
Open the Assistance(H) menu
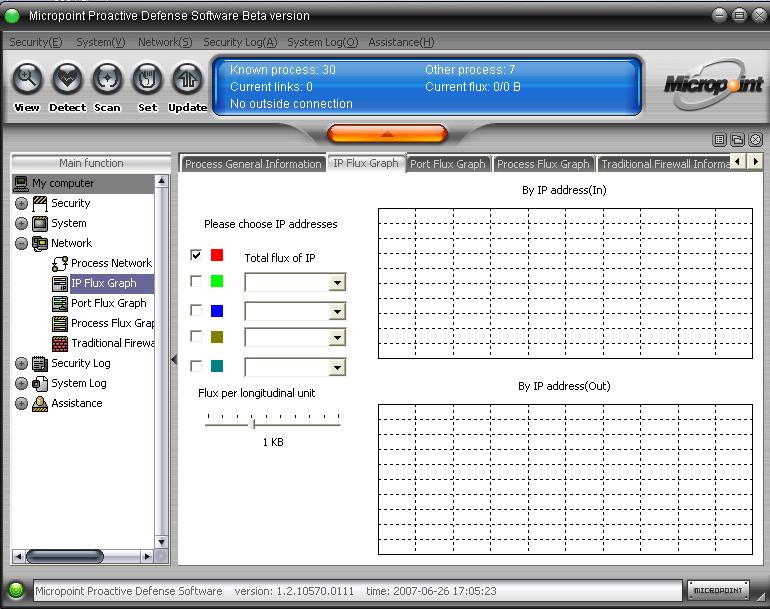(401, 42)
